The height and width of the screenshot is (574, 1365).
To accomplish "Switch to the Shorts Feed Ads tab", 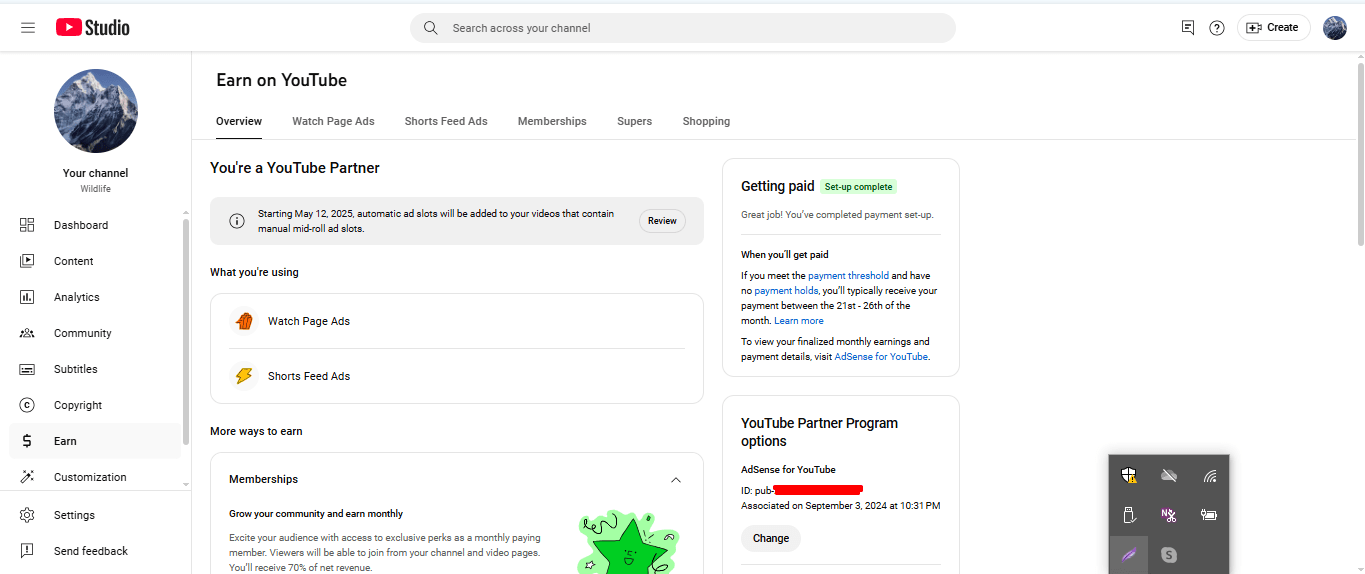I will [446, 121].
